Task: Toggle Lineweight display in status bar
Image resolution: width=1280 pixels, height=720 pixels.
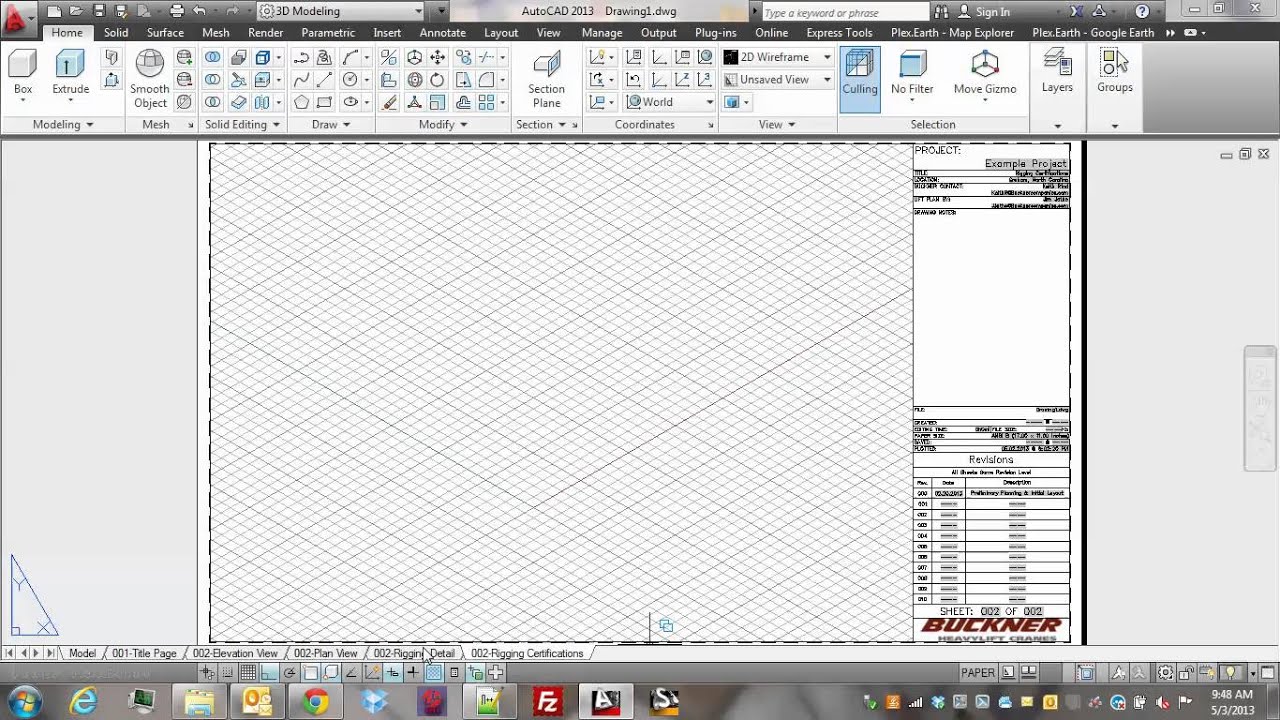Action: click(x=412, y=673)
